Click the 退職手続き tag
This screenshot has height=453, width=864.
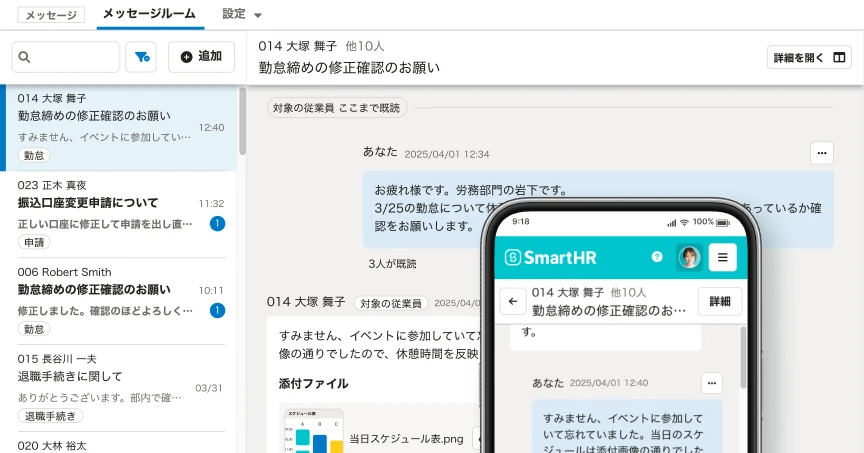point(50,416)
